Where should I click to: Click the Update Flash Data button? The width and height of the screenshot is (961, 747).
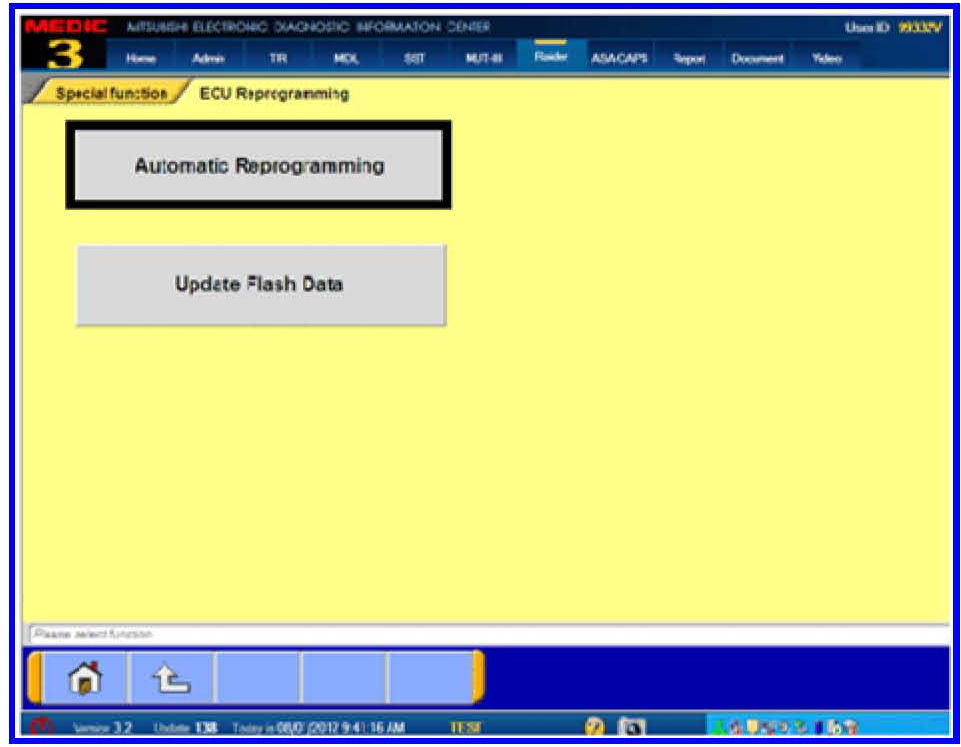pos(260,285)
